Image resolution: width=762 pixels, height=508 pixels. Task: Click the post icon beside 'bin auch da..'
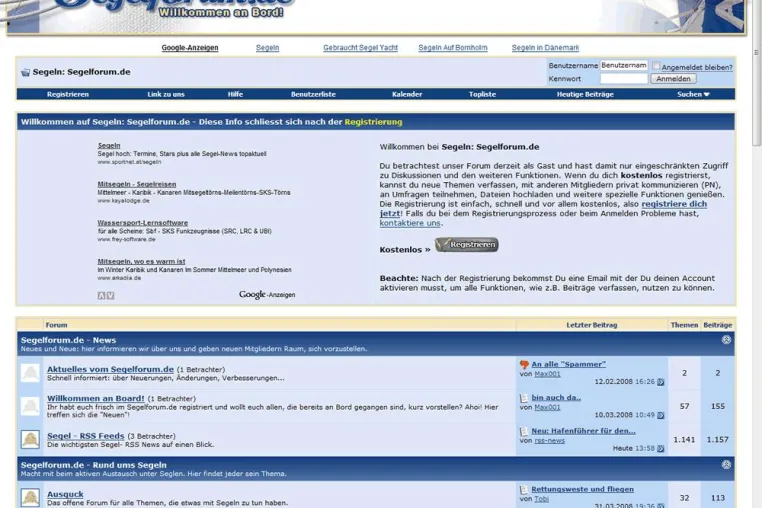coord(524,398)
